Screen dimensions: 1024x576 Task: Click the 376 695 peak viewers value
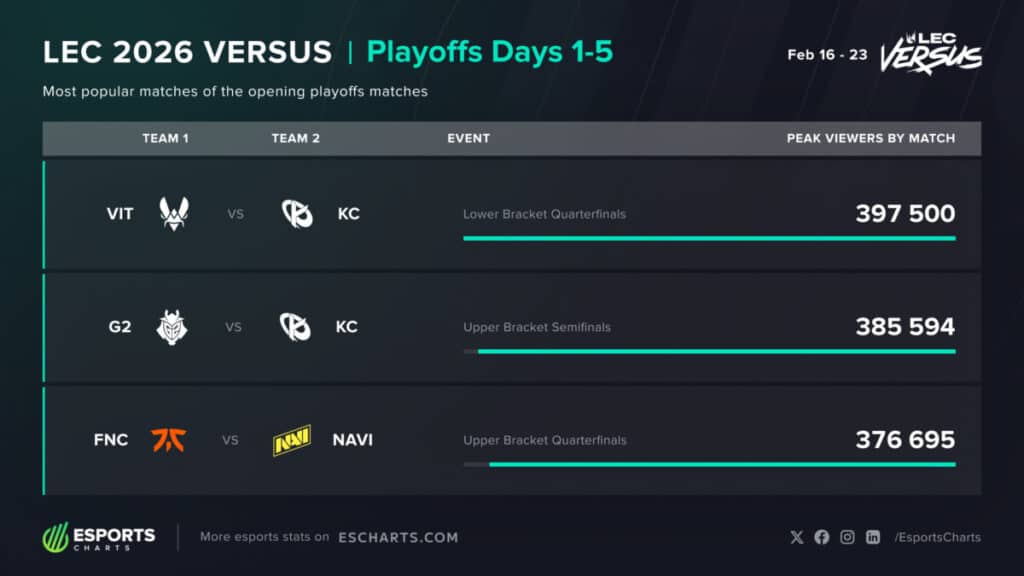coord(905,440)
